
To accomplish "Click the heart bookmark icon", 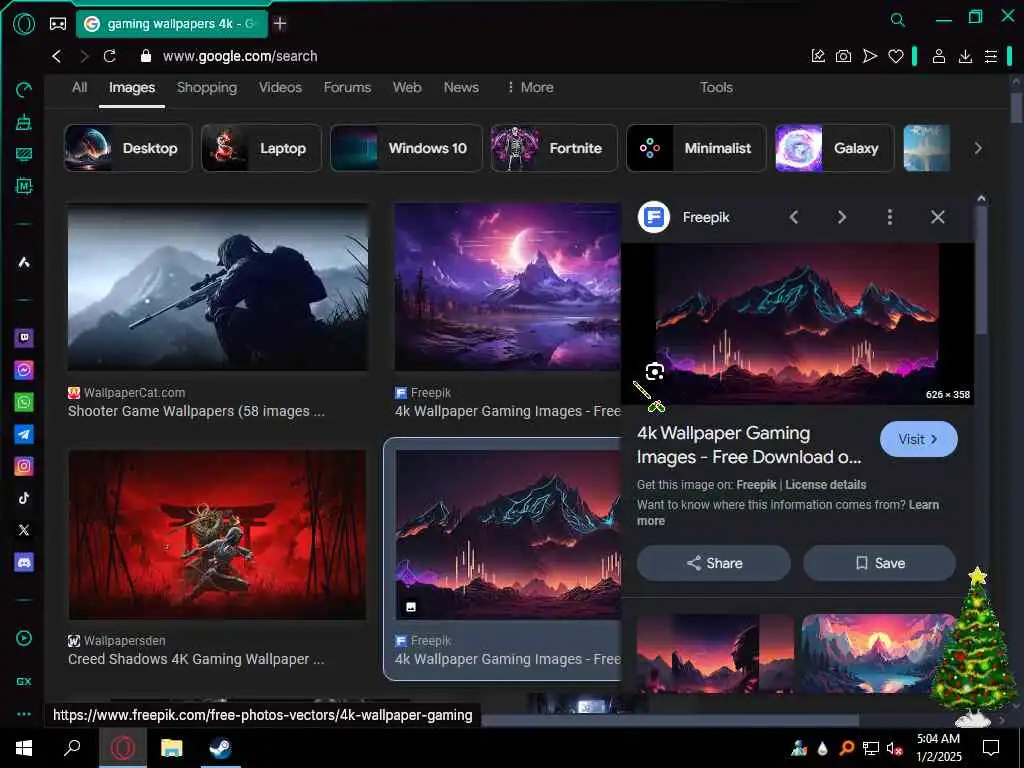I will 895,56.
